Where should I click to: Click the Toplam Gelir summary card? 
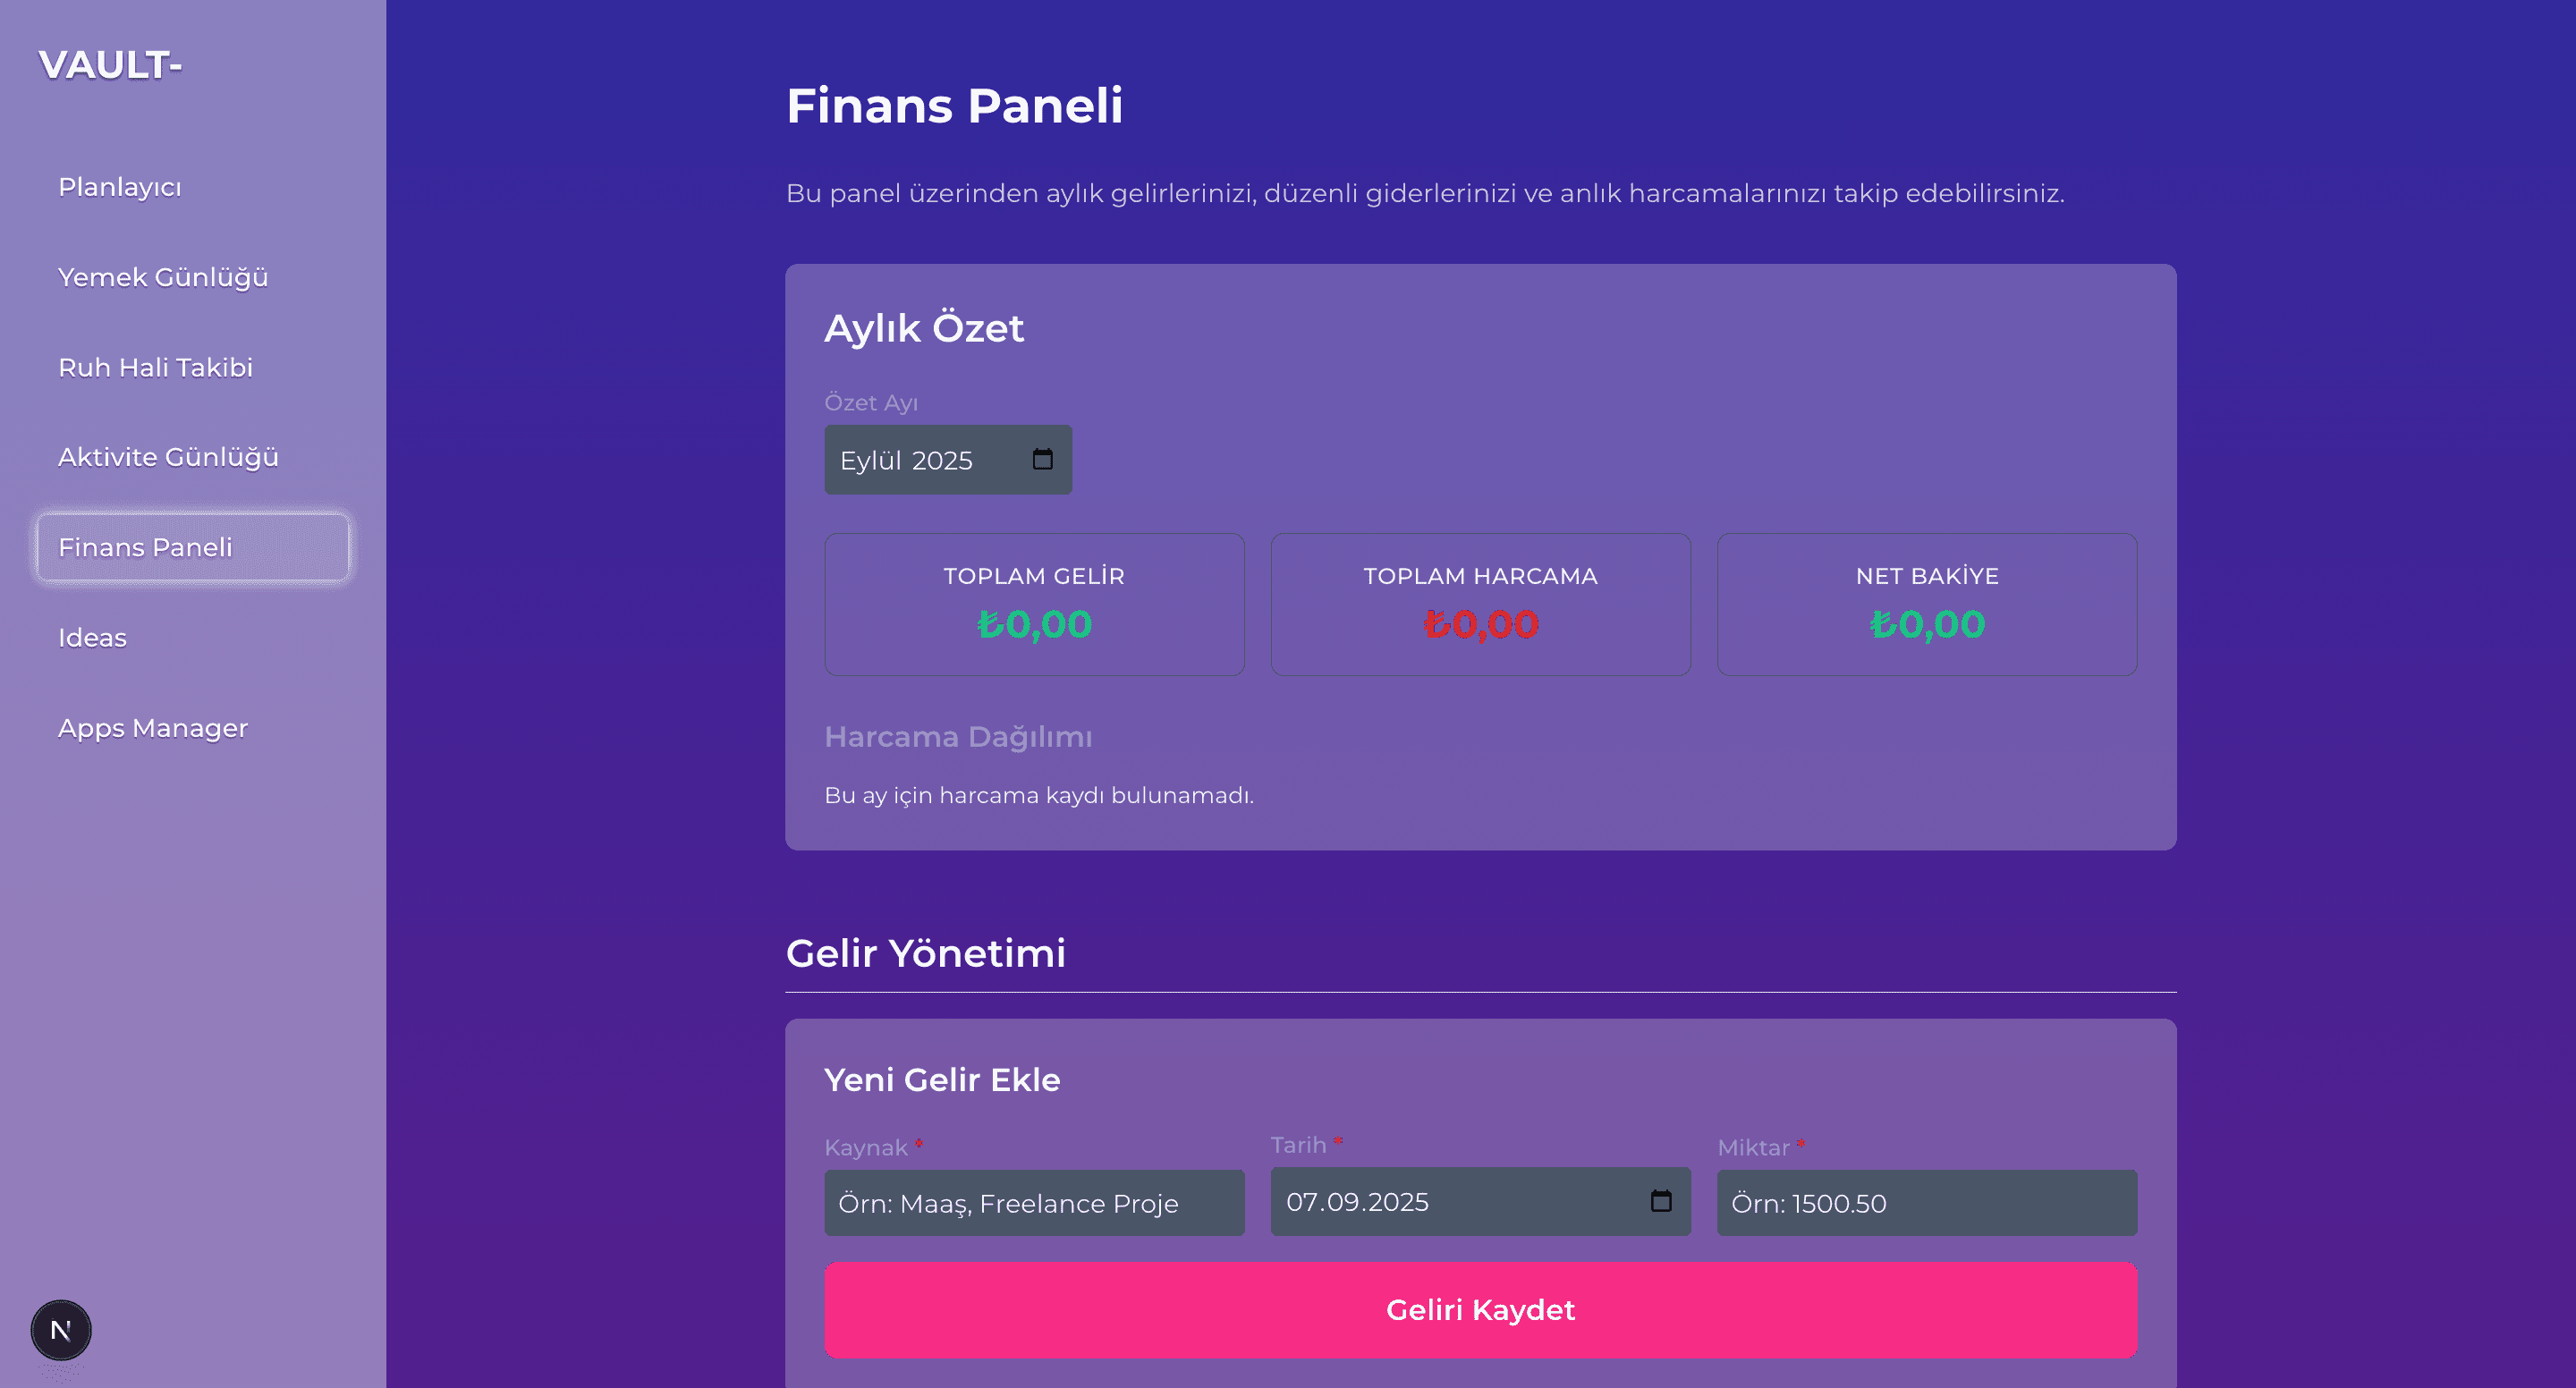pyautogui.click(x=1034, y=604)
